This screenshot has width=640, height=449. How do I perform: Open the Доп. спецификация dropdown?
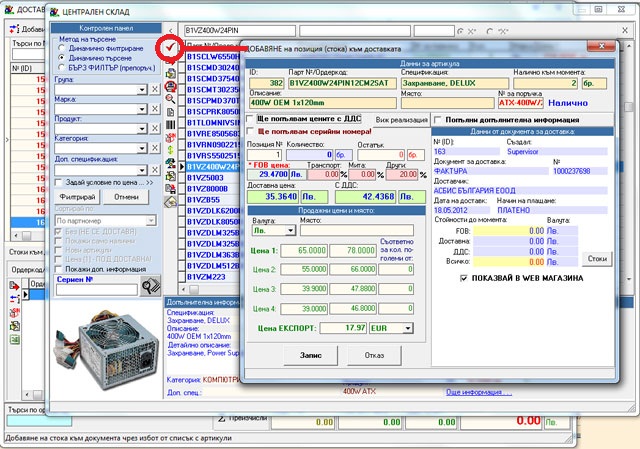tap(142, 170)
